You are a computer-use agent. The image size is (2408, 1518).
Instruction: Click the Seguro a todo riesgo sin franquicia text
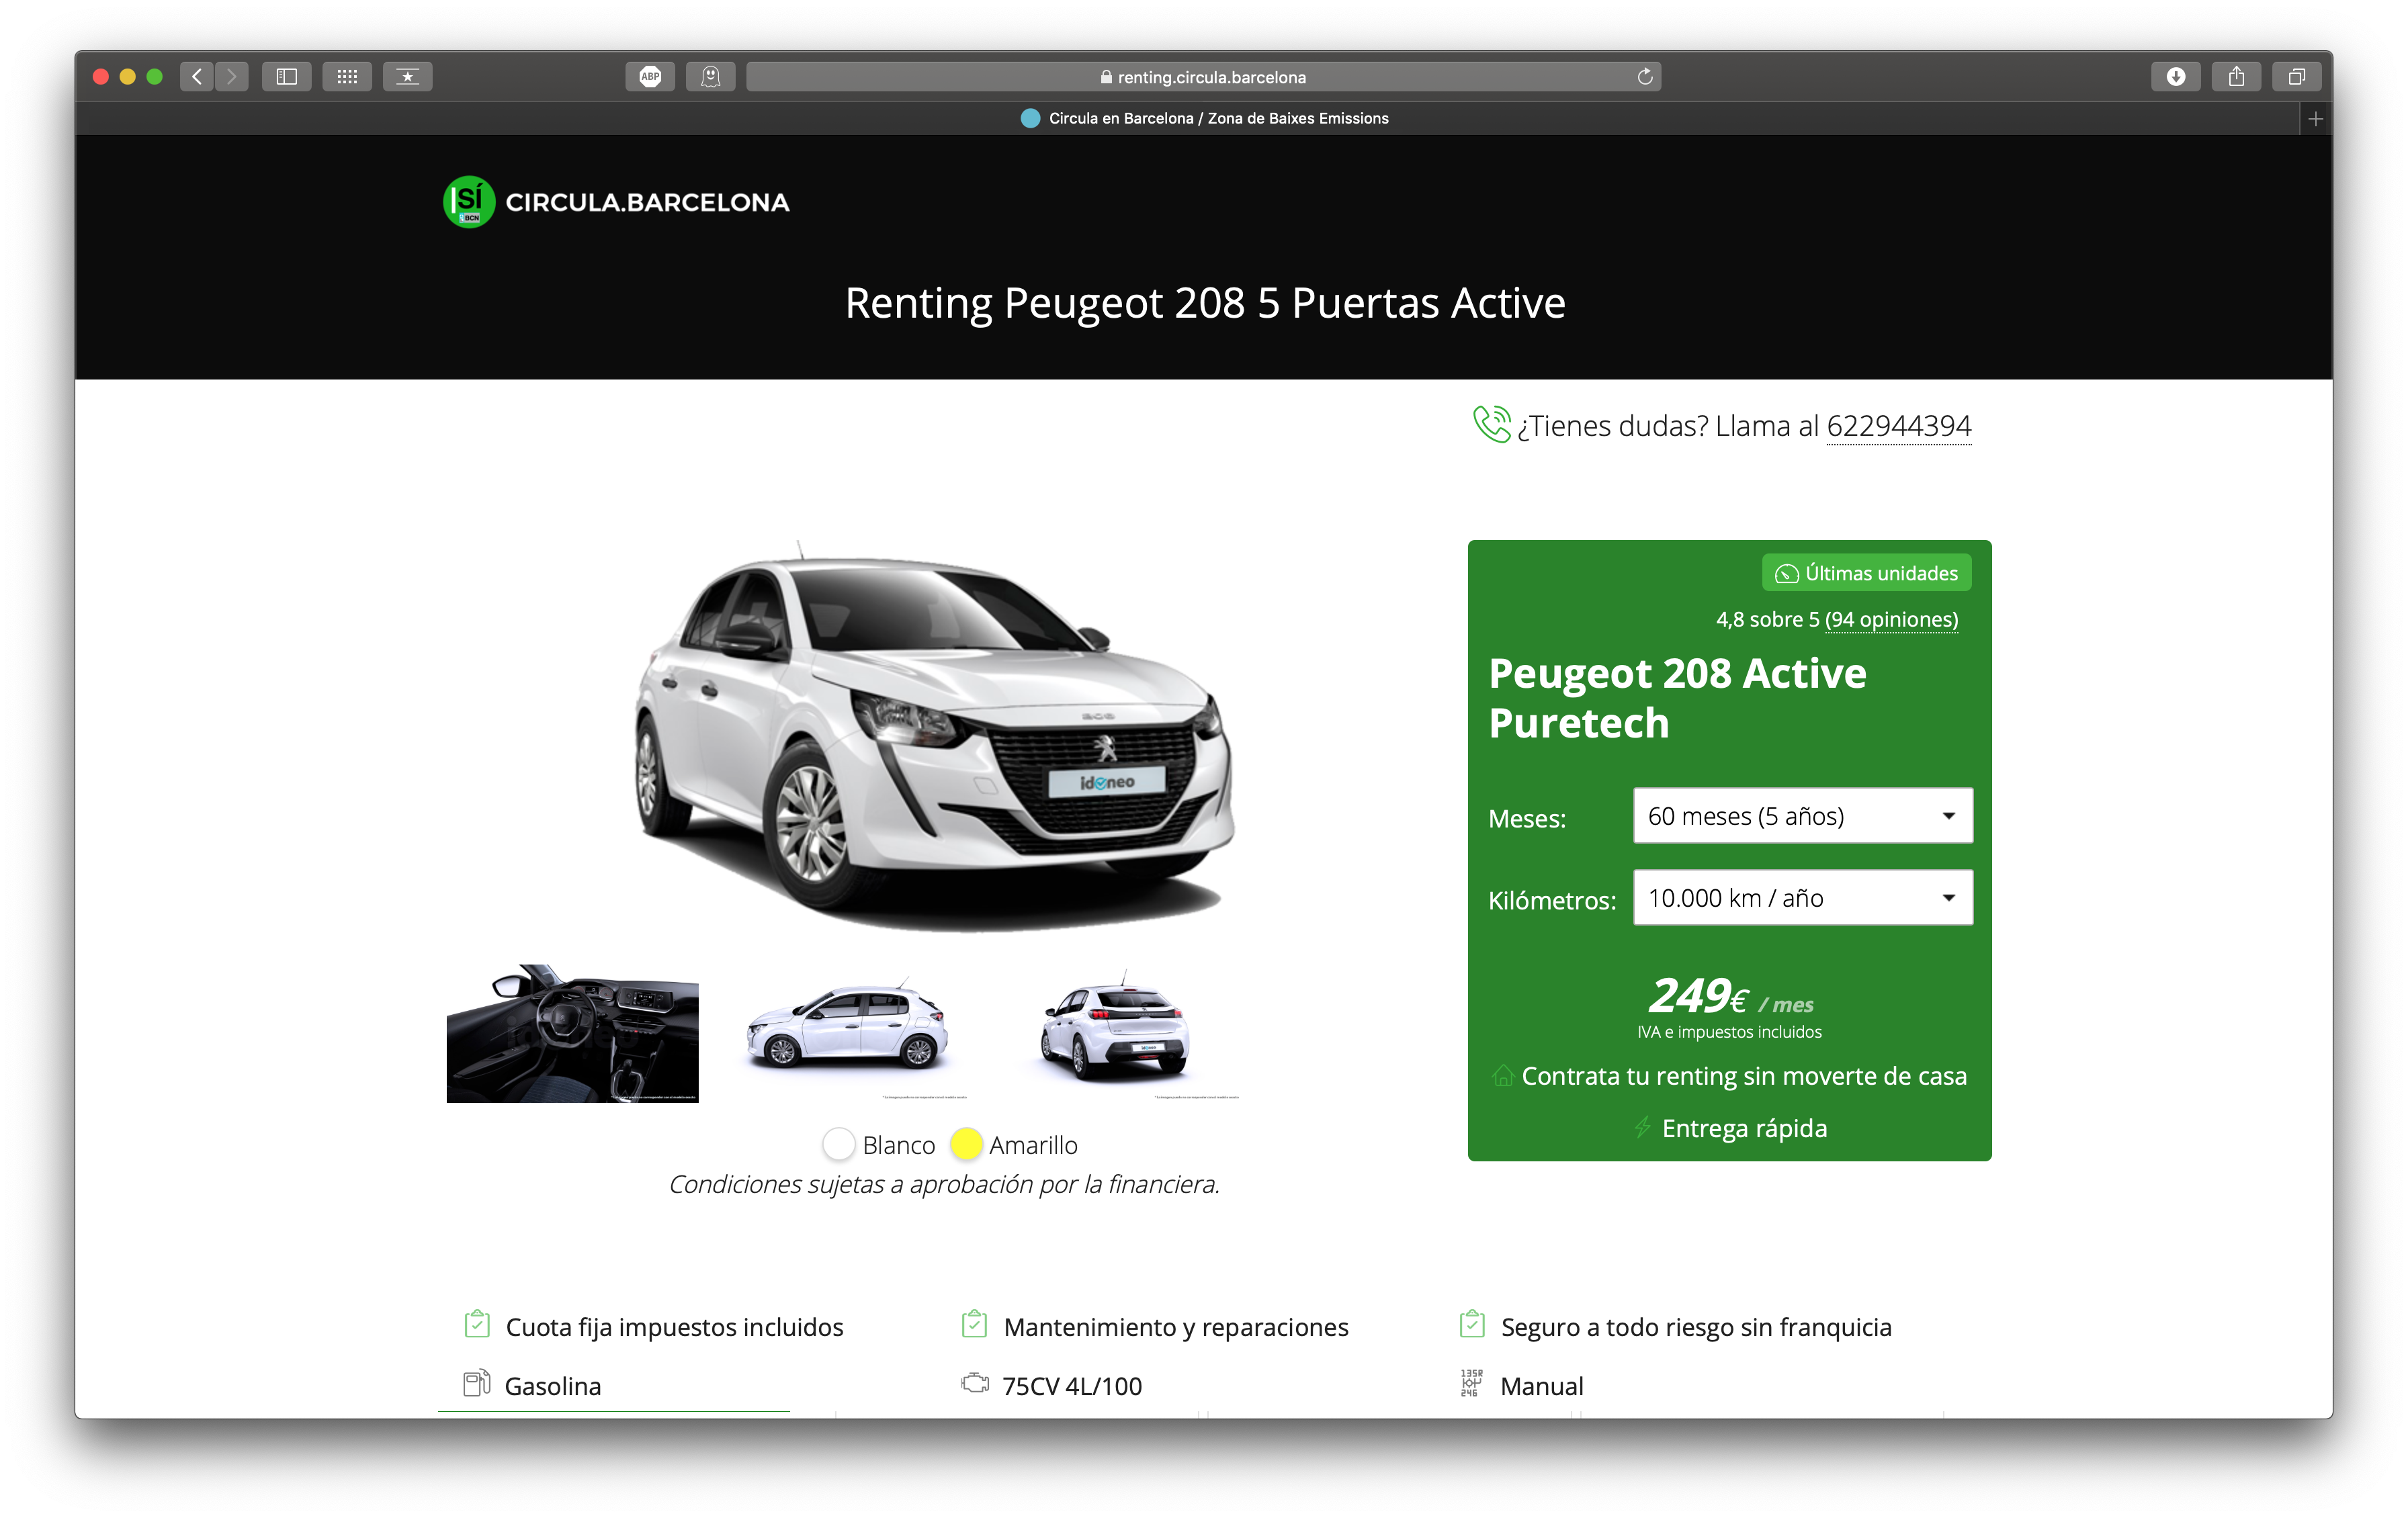1696,1327
